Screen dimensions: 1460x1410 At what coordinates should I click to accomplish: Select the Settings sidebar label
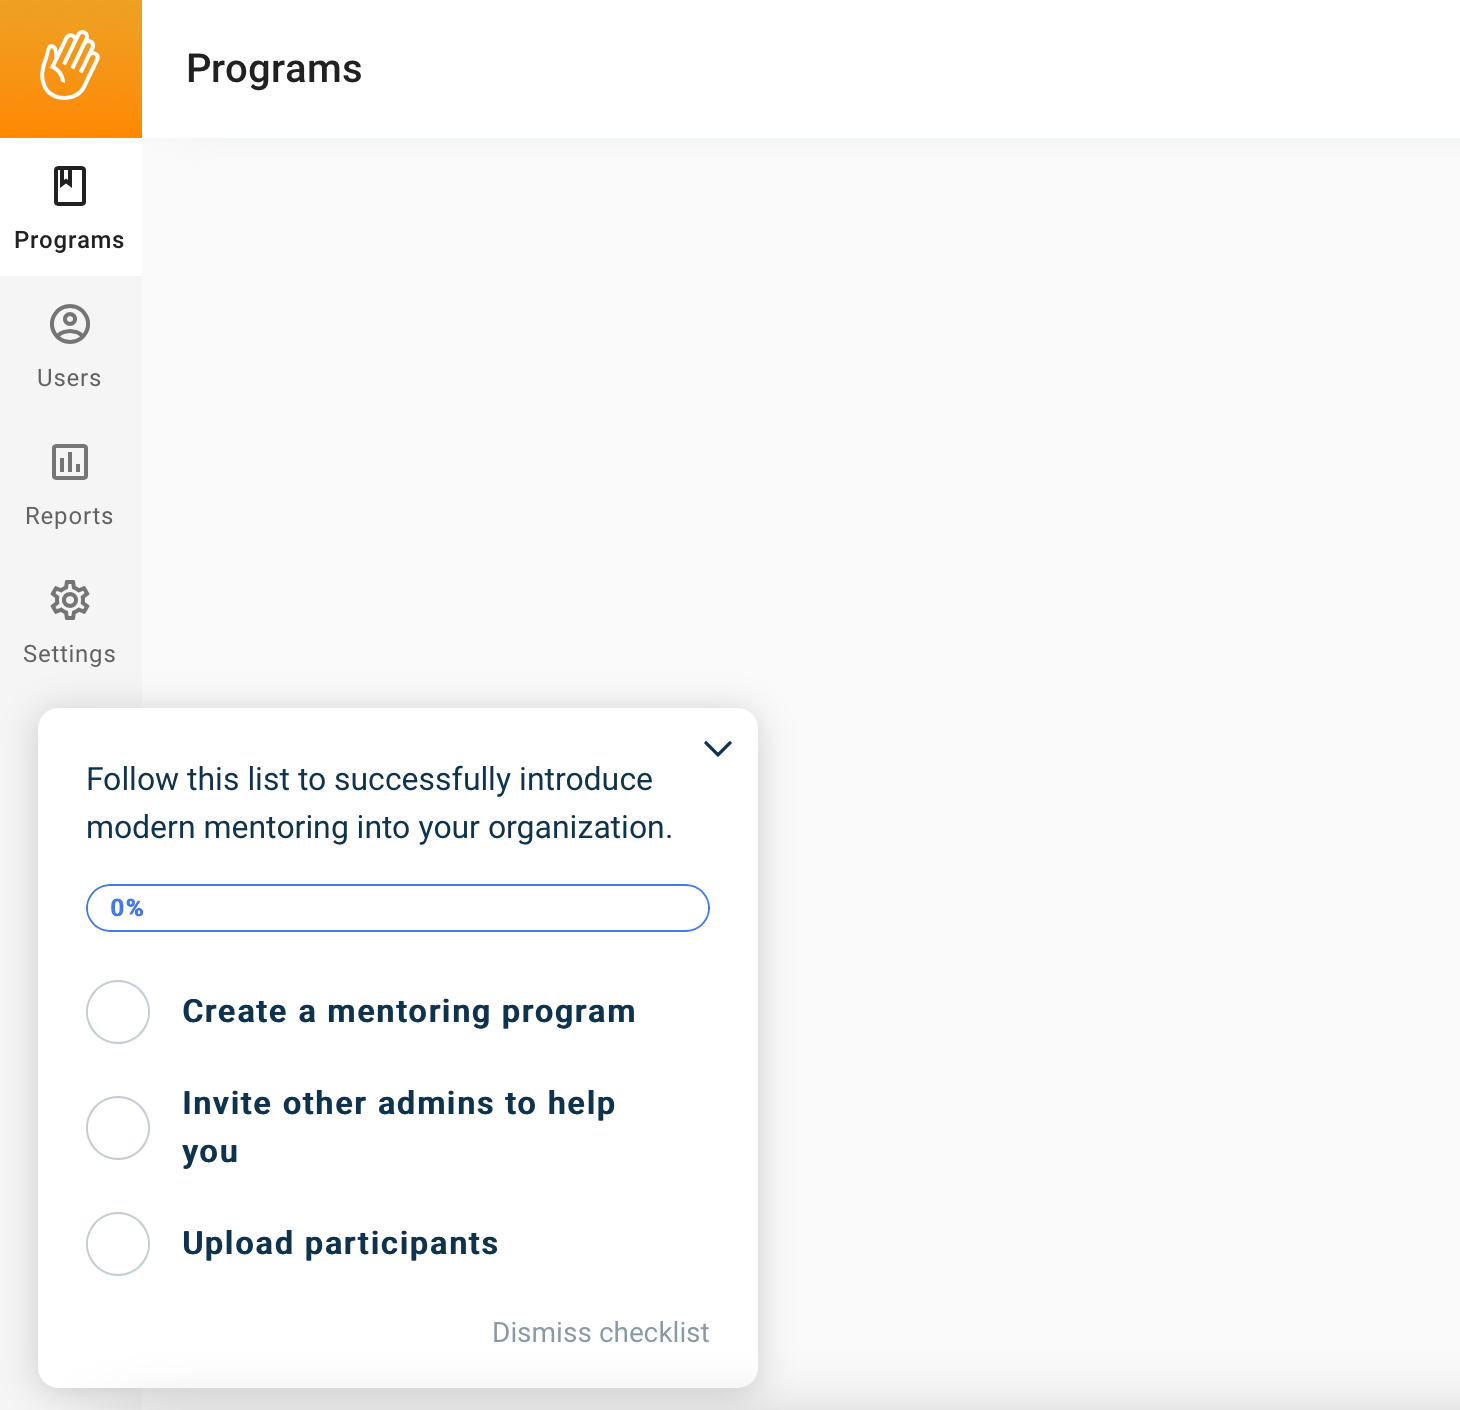tap(69, 654)
